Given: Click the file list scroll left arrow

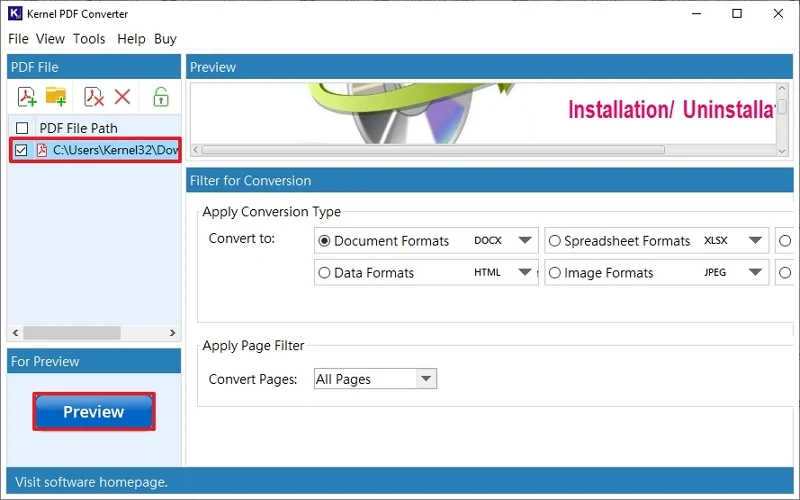Looking at the screenshot, I should pyautogui.click(x=15, y=333).
